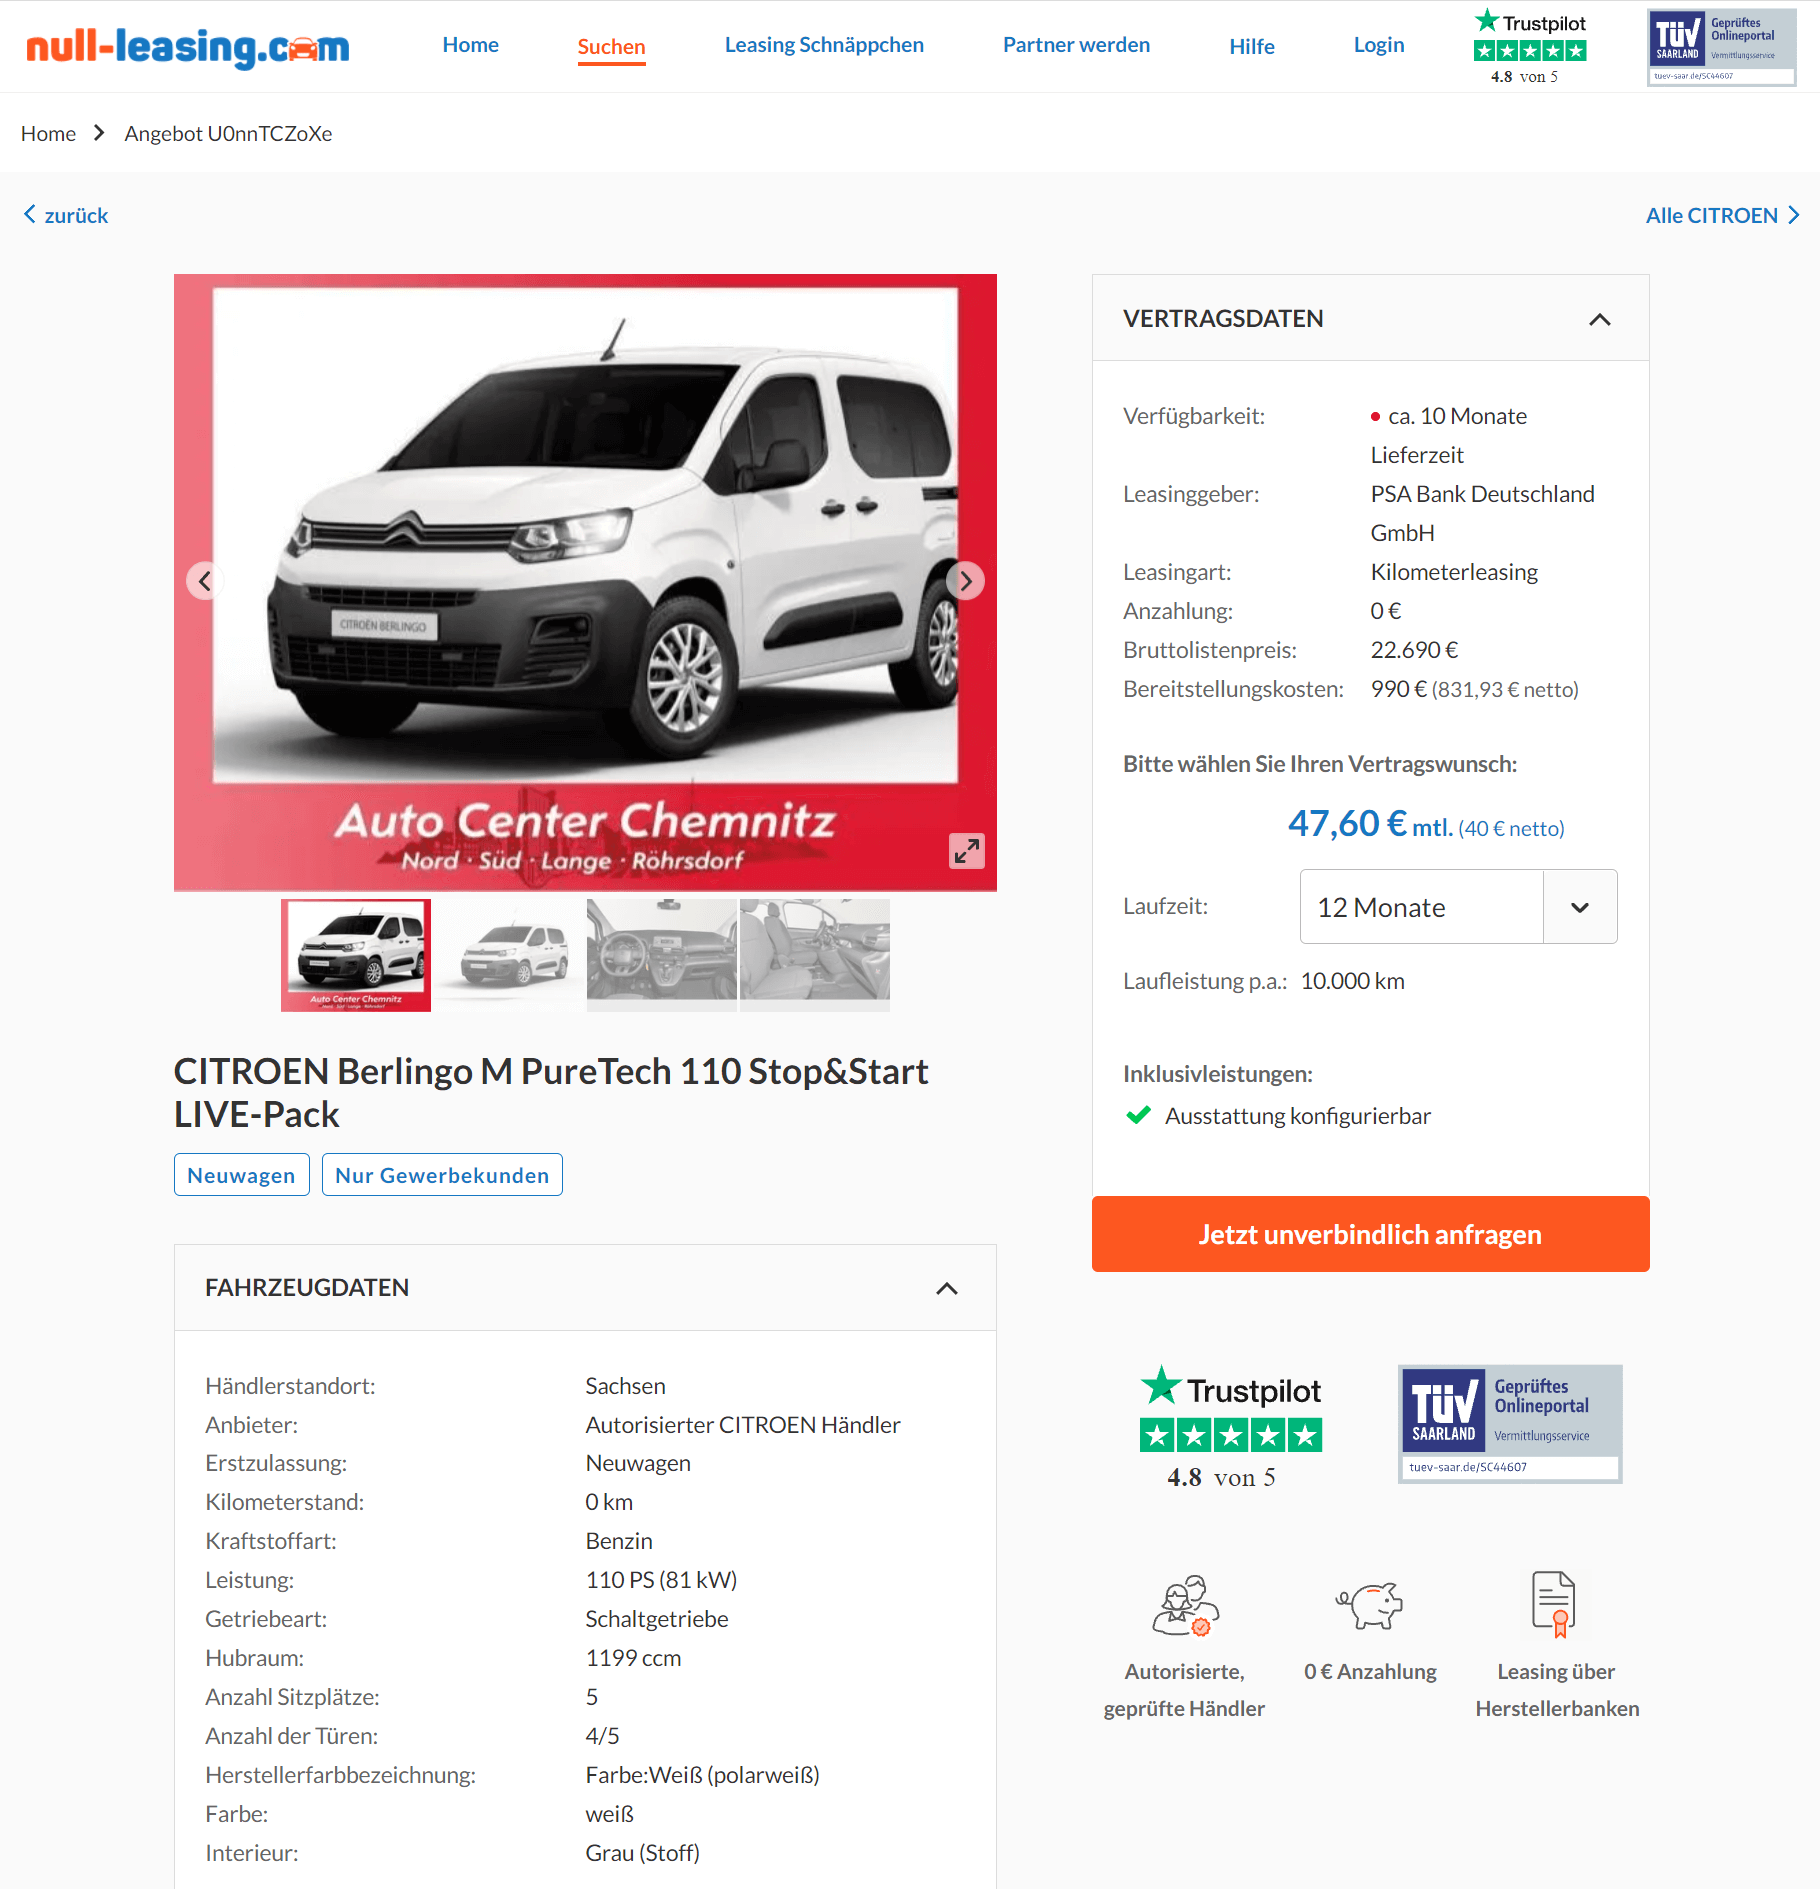This screenshot has height=1889, width=1820.
Task: Click Jetzt unverbindlich anfragen button
Action: tap(1370, 1234)
